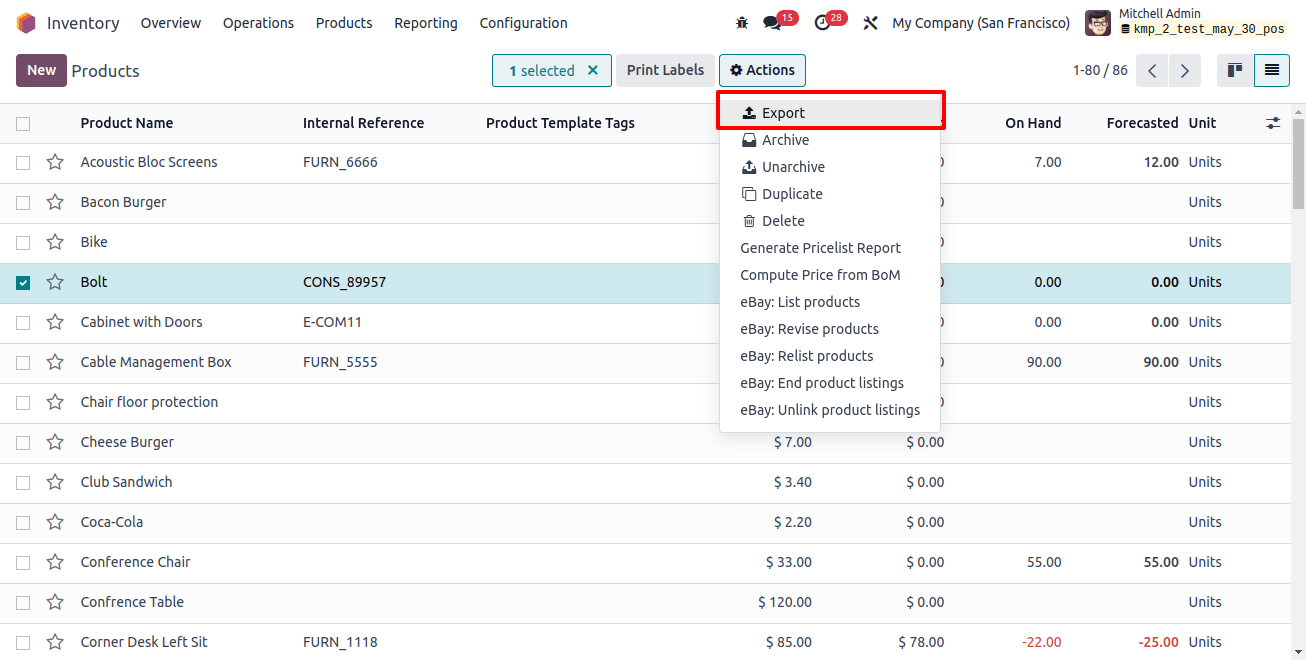Check the Bacon Burger row checkbox
The image size is (1306, 660).
click(23, 203)
